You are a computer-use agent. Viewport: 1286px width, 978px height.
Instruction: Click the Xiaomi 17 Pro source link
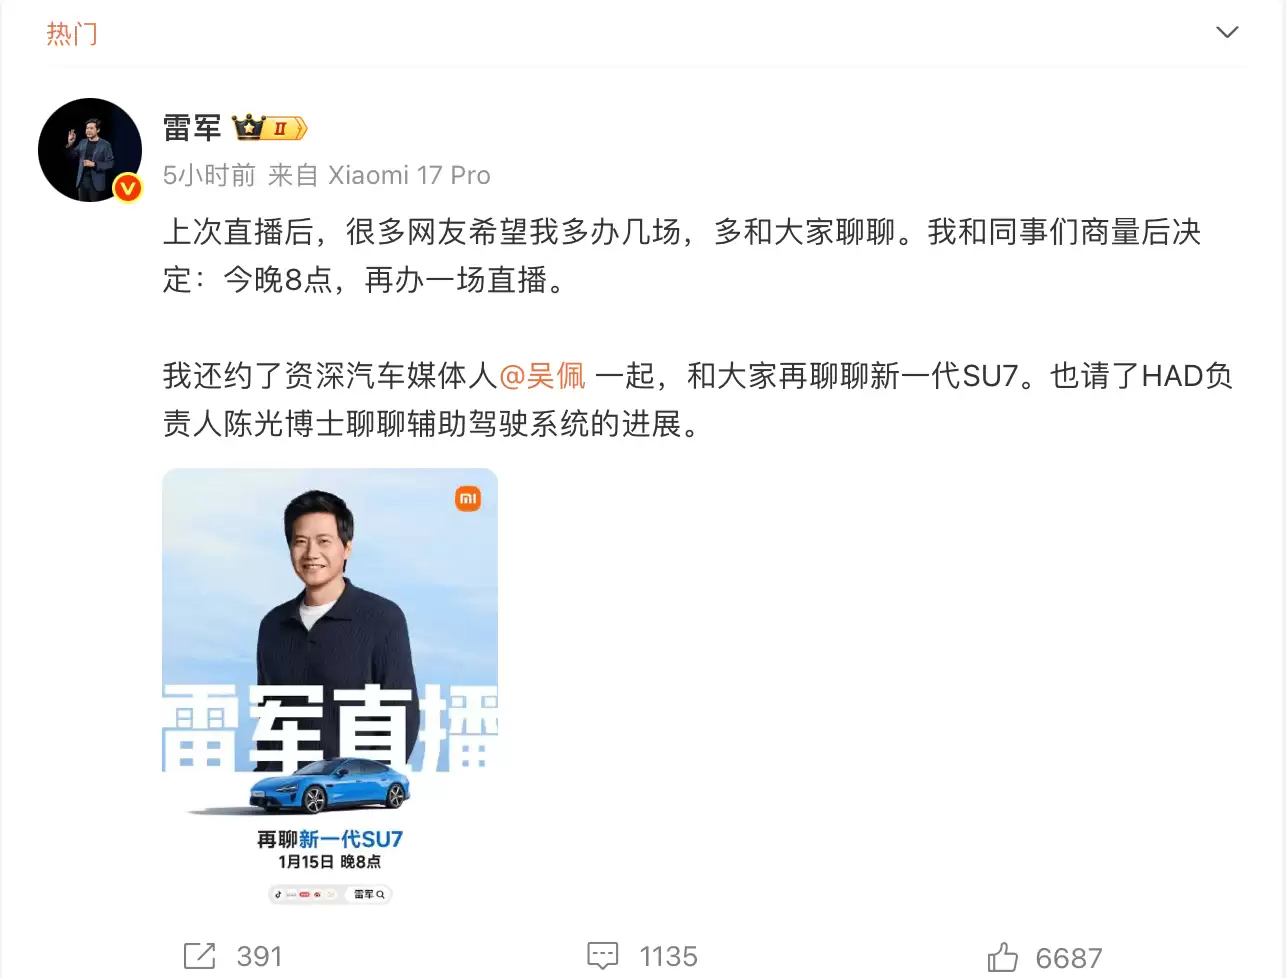click(409, 176)
